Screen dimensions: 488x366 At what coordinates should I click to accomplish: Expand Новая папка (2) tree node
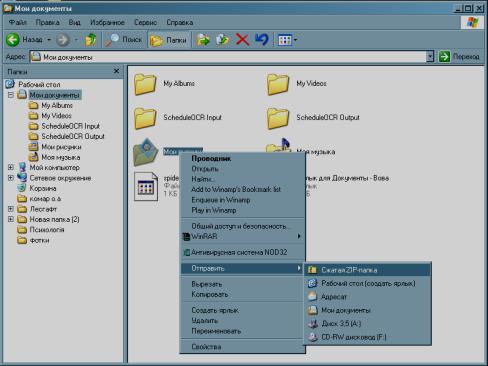click(11, 219)
